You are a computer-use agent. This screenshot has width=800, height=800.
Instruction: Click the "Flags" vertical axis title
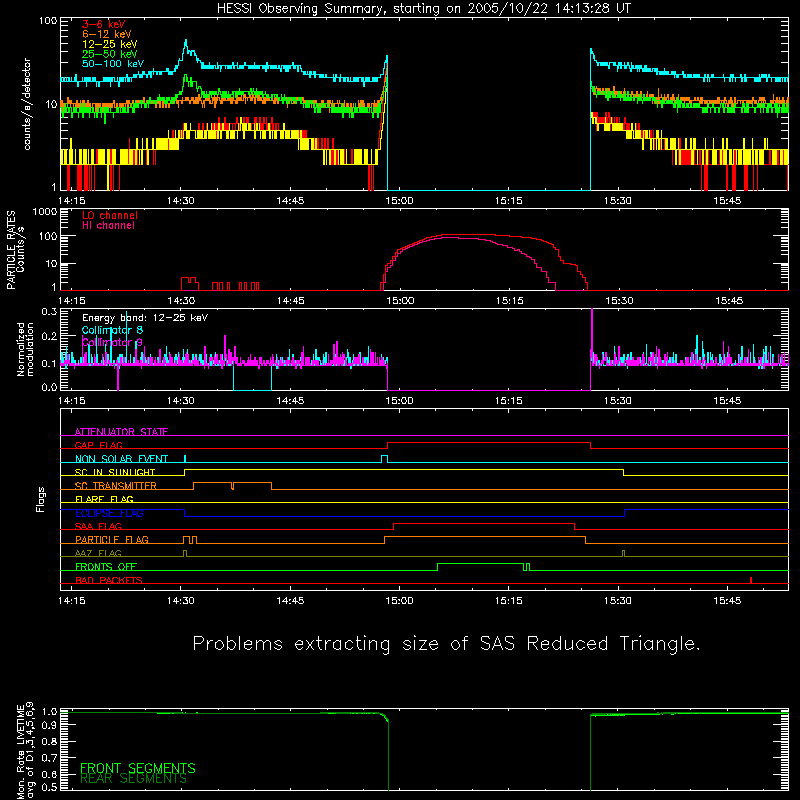click(x=41, y=499)
